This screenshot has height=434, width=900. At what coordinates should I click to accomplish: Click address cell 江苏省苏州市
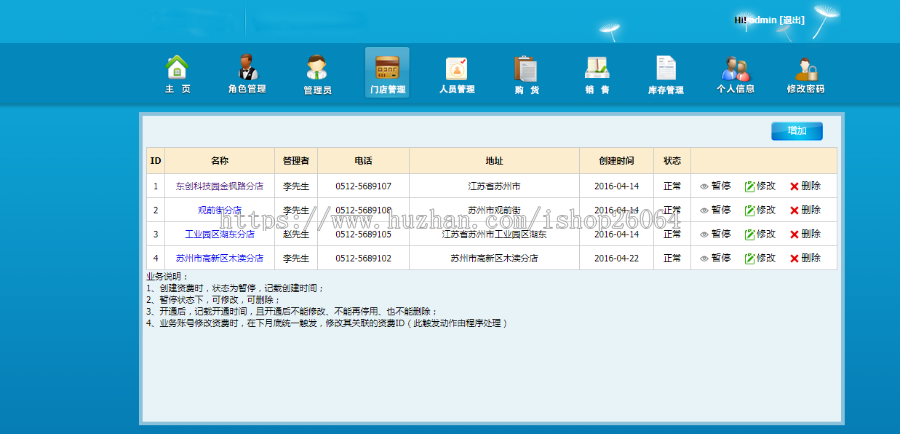coord(494,186)
